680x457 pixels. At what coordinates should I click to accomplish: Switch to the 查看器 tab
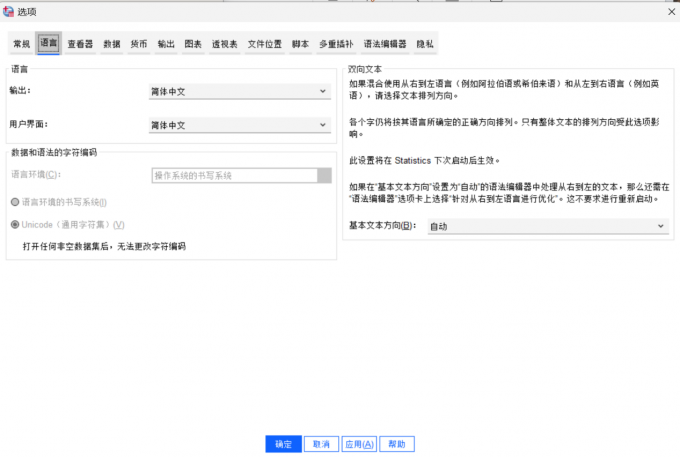(80, 44)
